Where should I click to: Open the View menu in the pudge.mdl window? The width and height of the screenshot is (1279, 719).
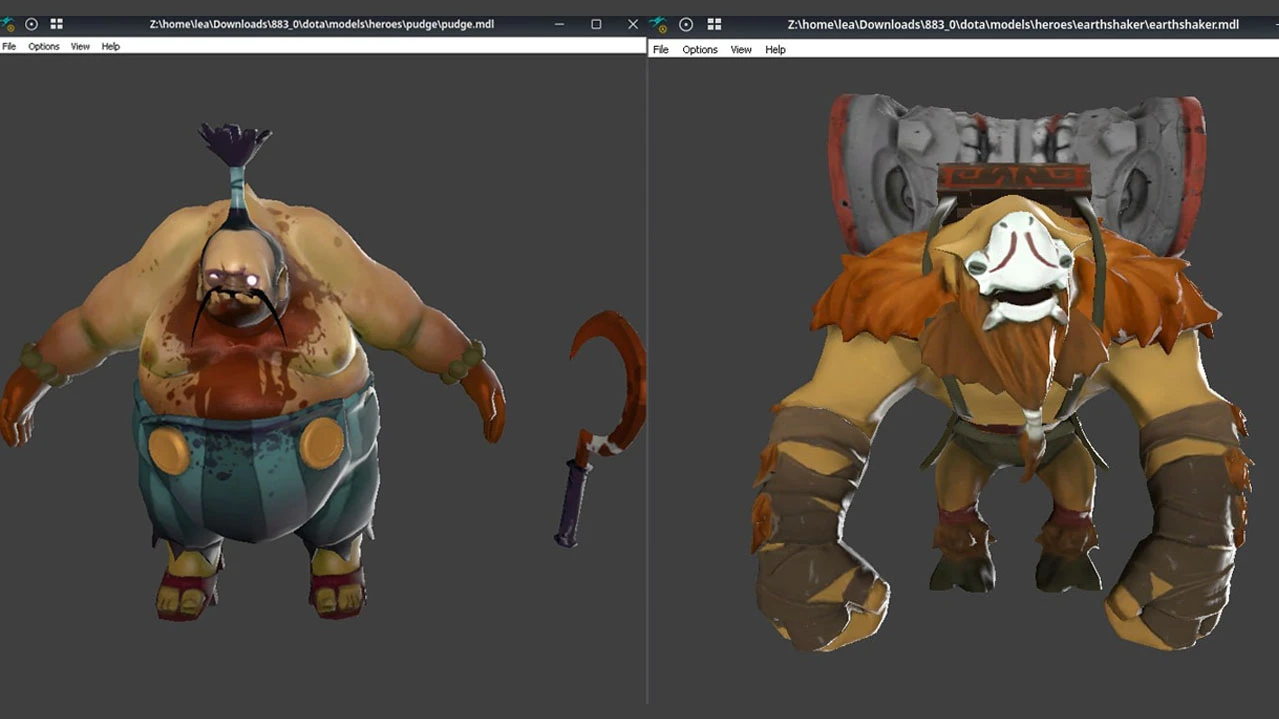coord(80,46)
